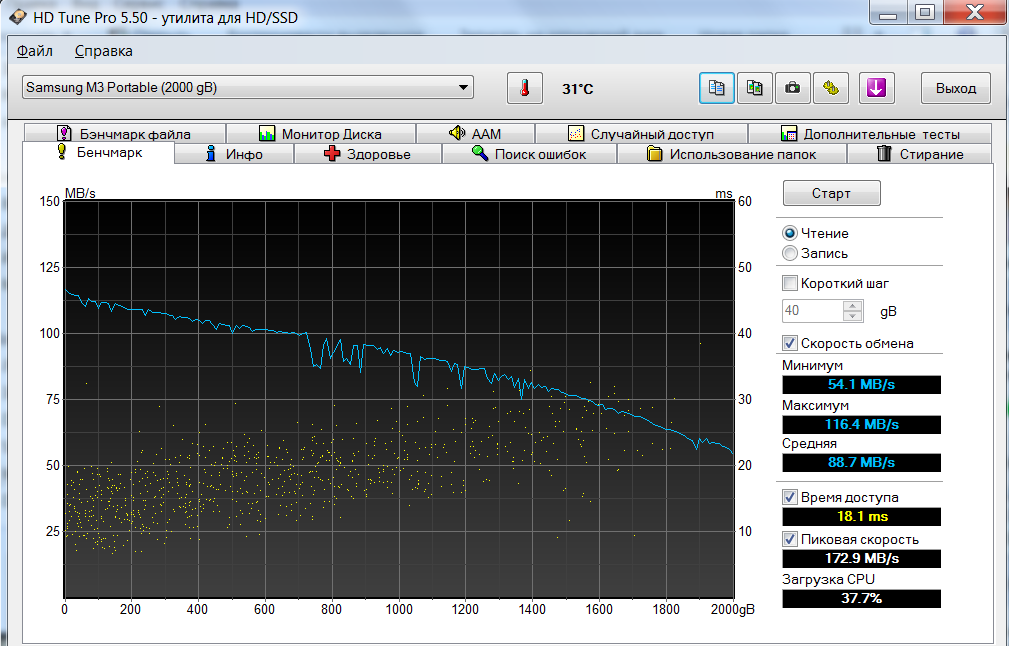Click the thermometer temperature icon button
The width and height of the screenshot is (1009, 646).
click(x=524, y=88)
